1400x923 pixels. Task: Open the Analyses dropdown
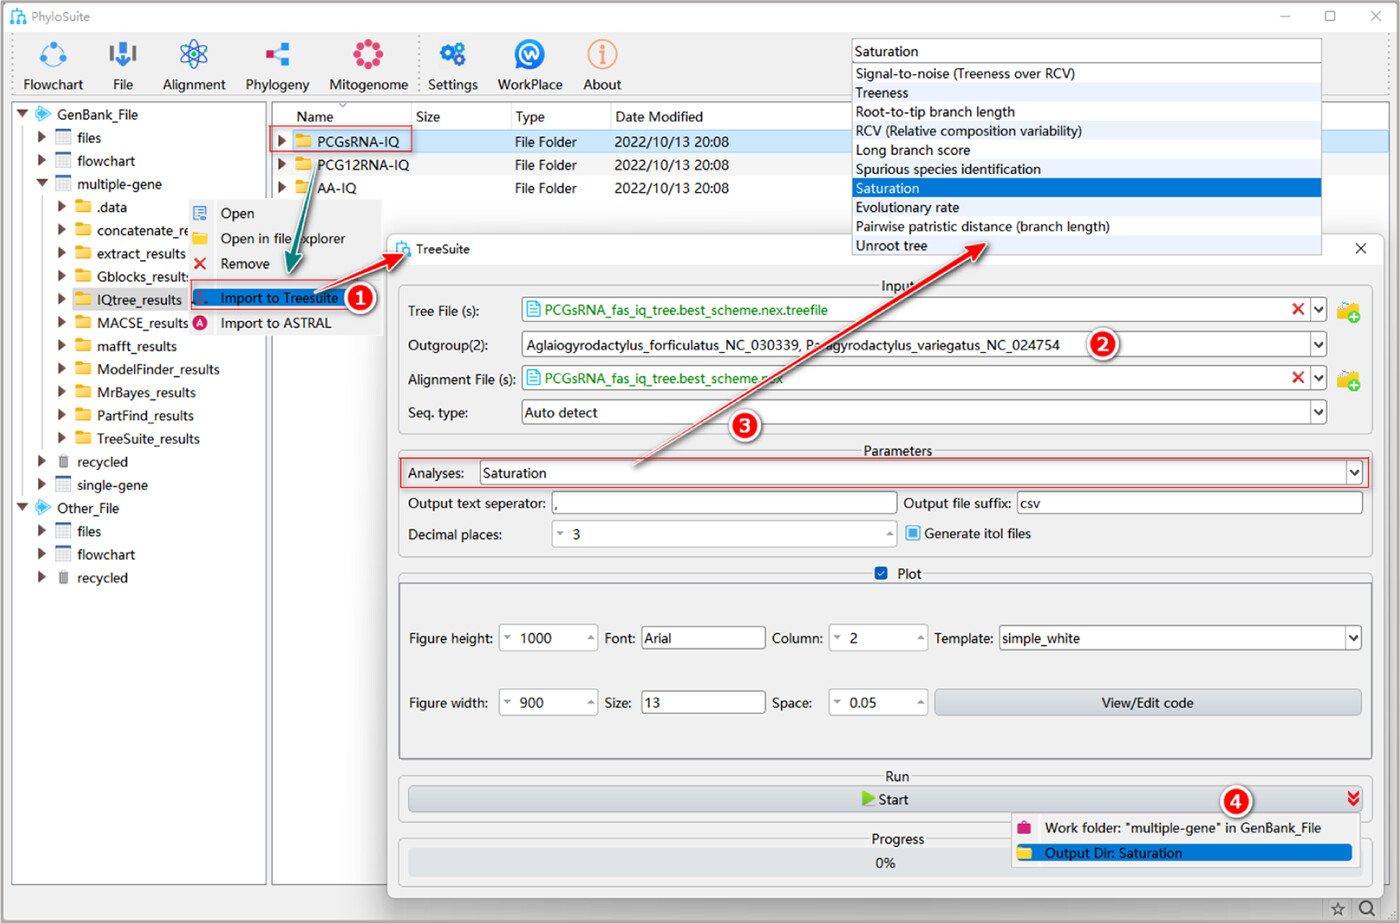[1354, 473]
